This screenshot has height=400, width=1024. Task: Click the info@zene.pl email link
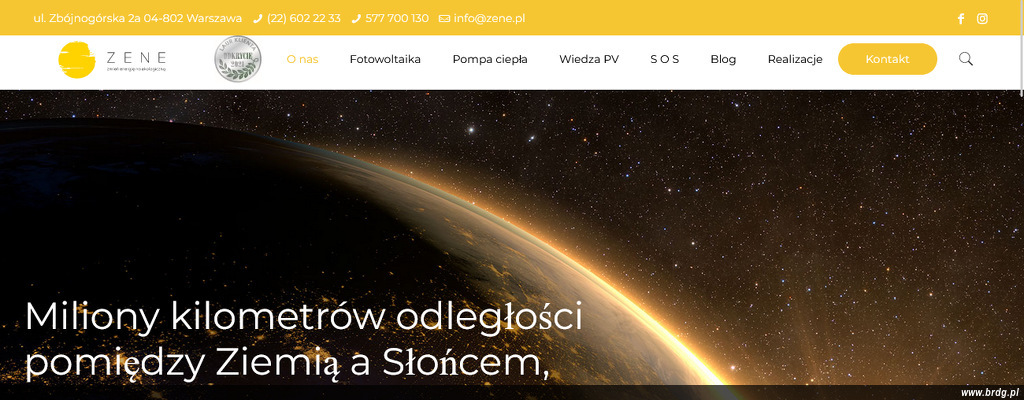pos(489,19)
